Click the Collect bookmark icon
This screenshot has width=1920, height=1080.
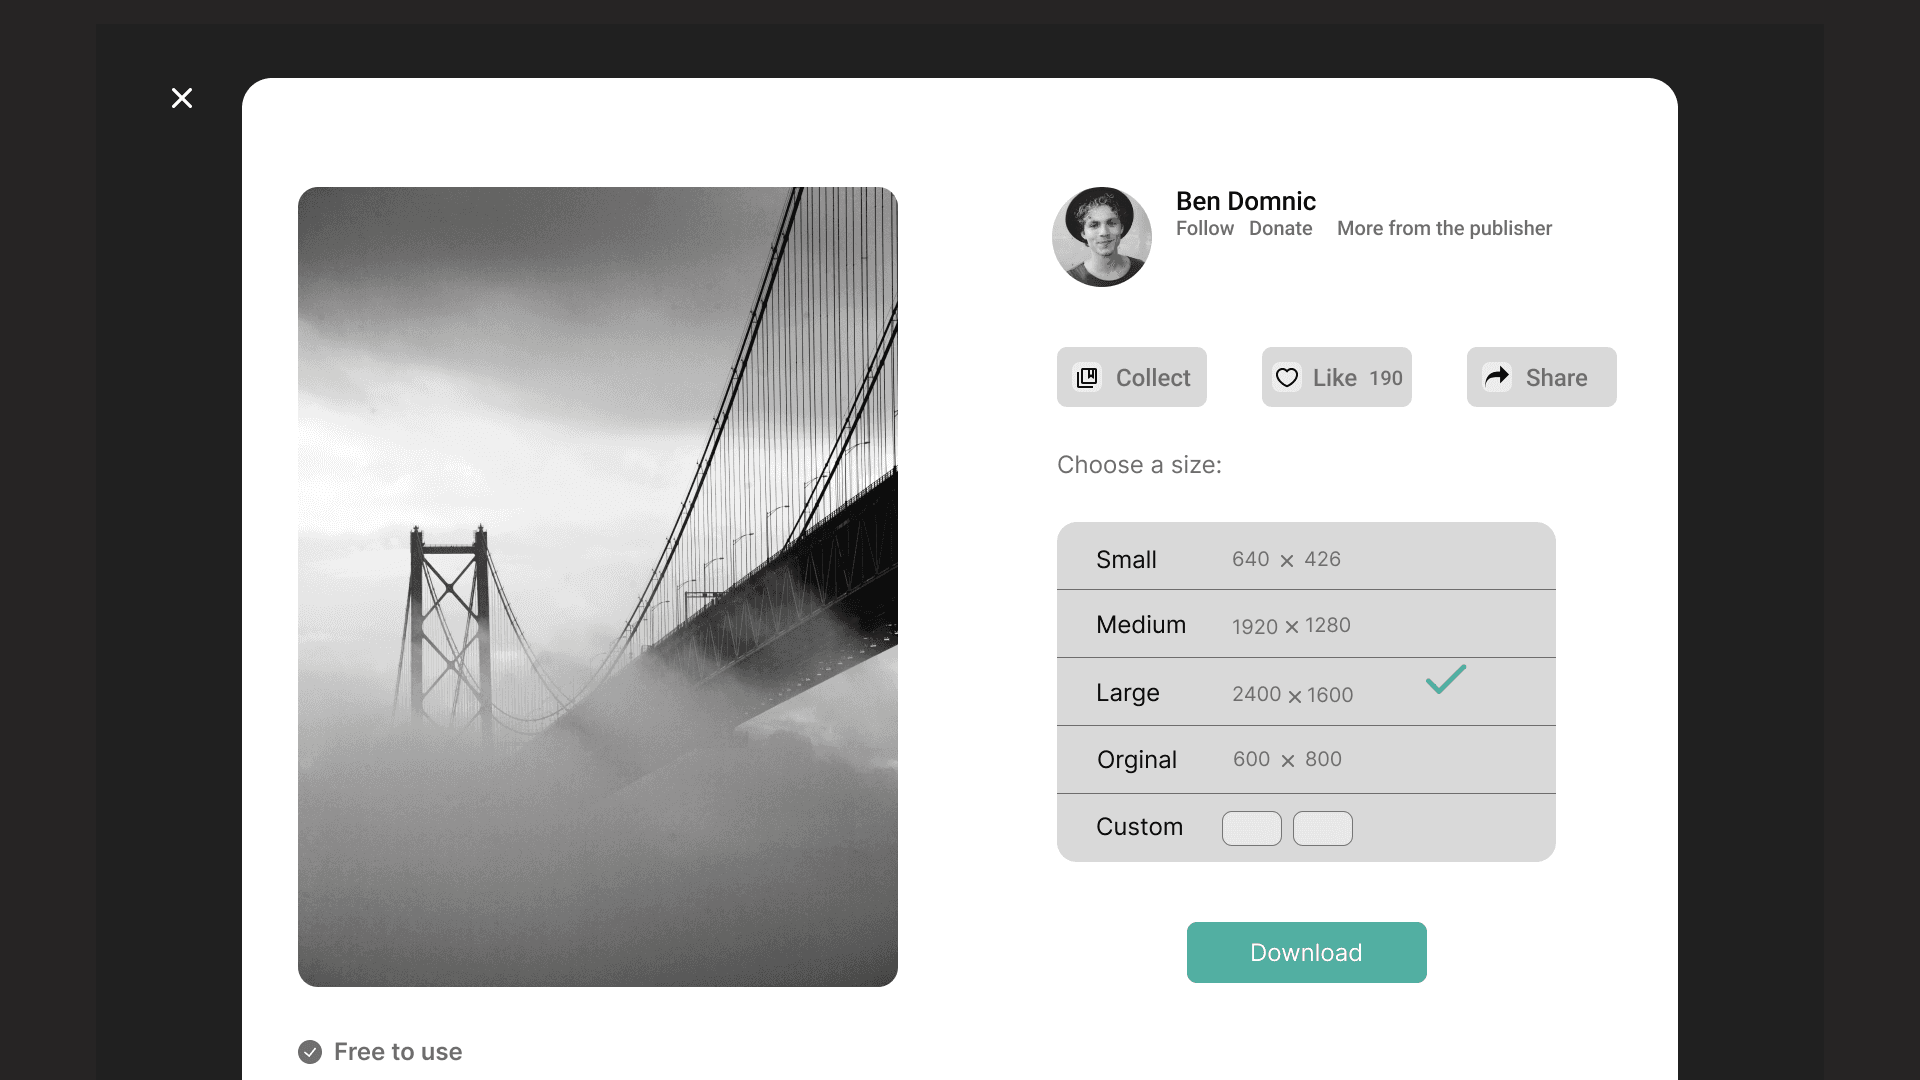[x=1087, y=377]
